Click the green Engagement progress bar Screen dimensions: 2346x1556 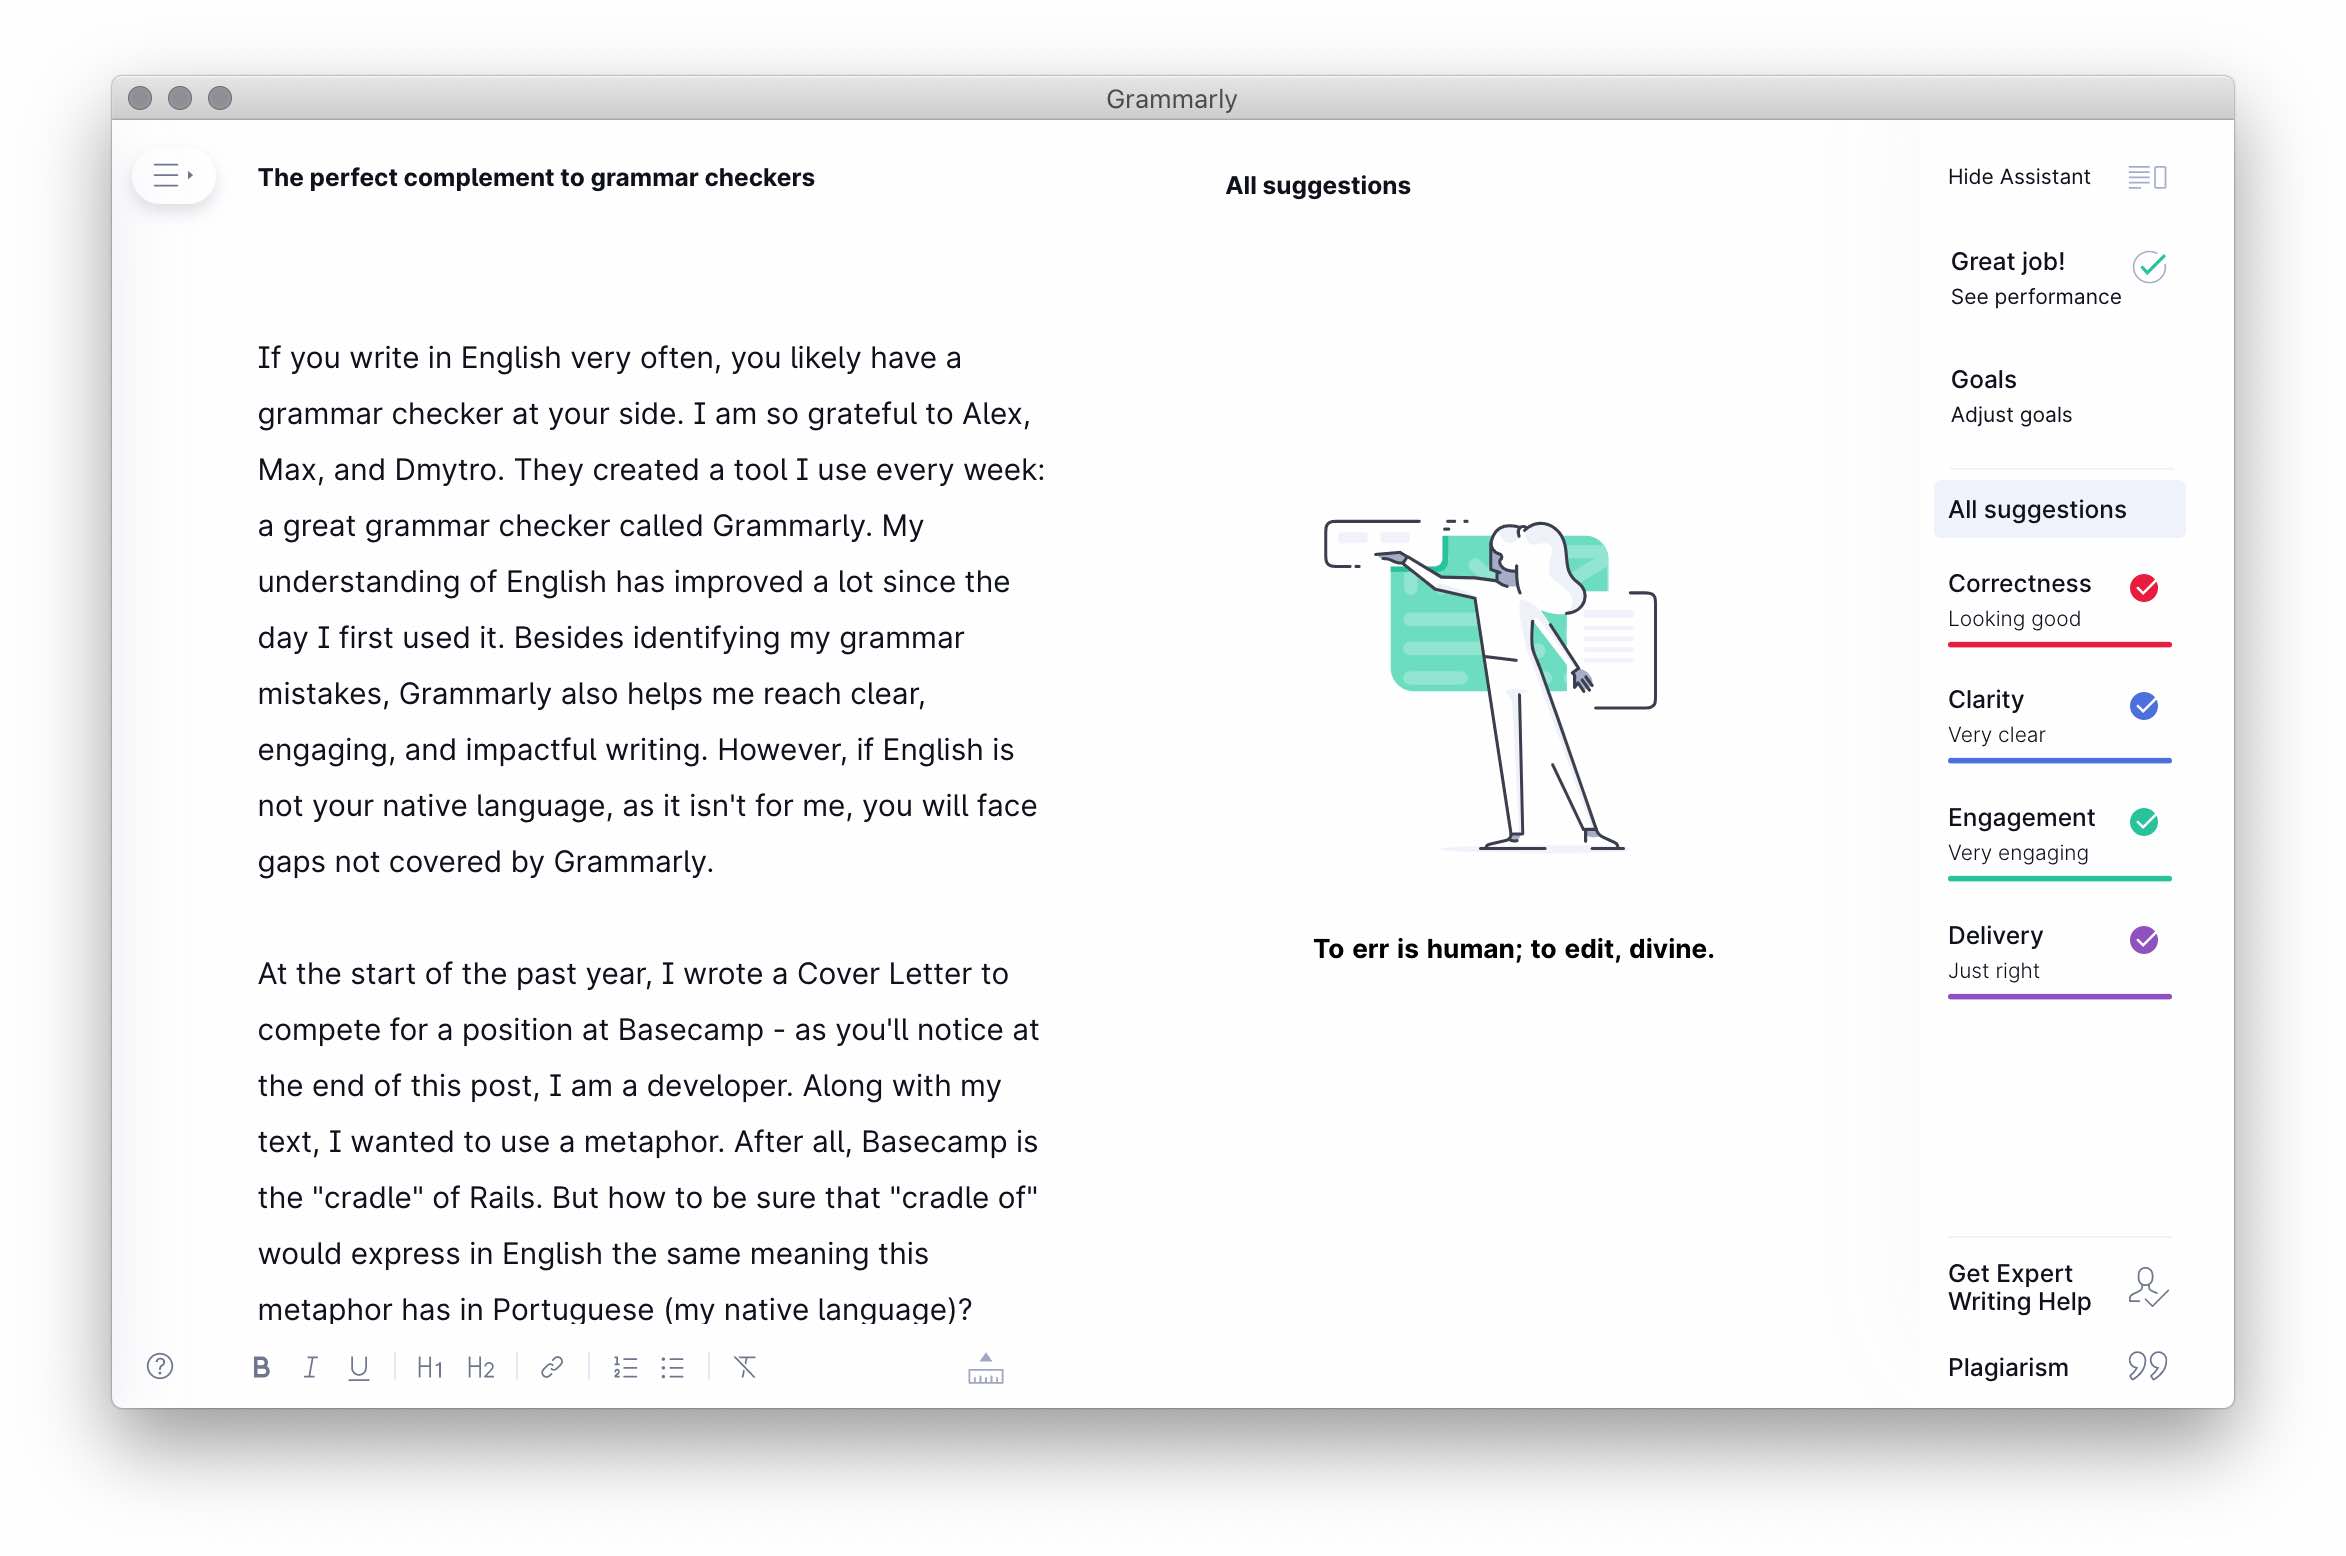tap(2059, 879)
